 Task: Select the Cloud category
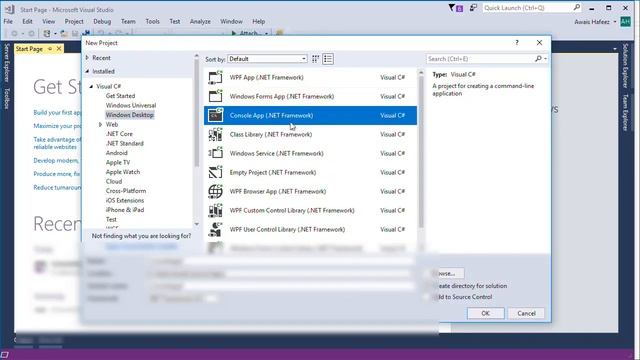click(113, 181)
